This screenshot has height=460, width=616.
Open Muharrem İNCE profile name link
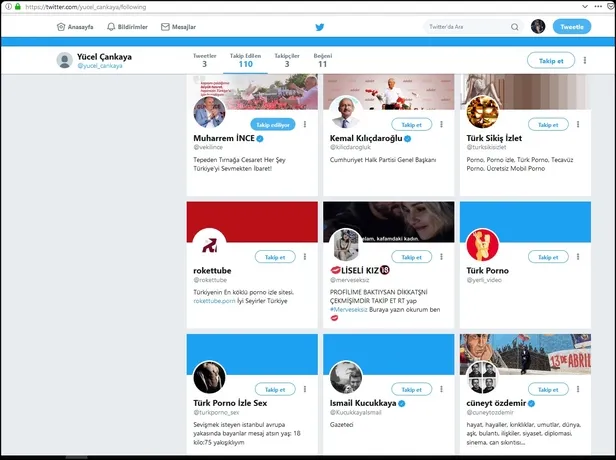[x=224, y=138]
